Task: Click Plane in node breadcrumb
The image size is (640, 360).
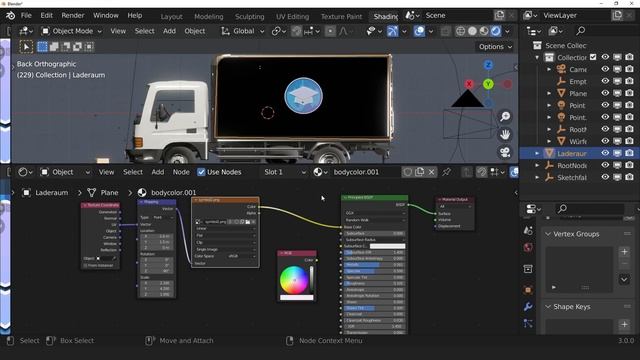Action: [109, 193]
